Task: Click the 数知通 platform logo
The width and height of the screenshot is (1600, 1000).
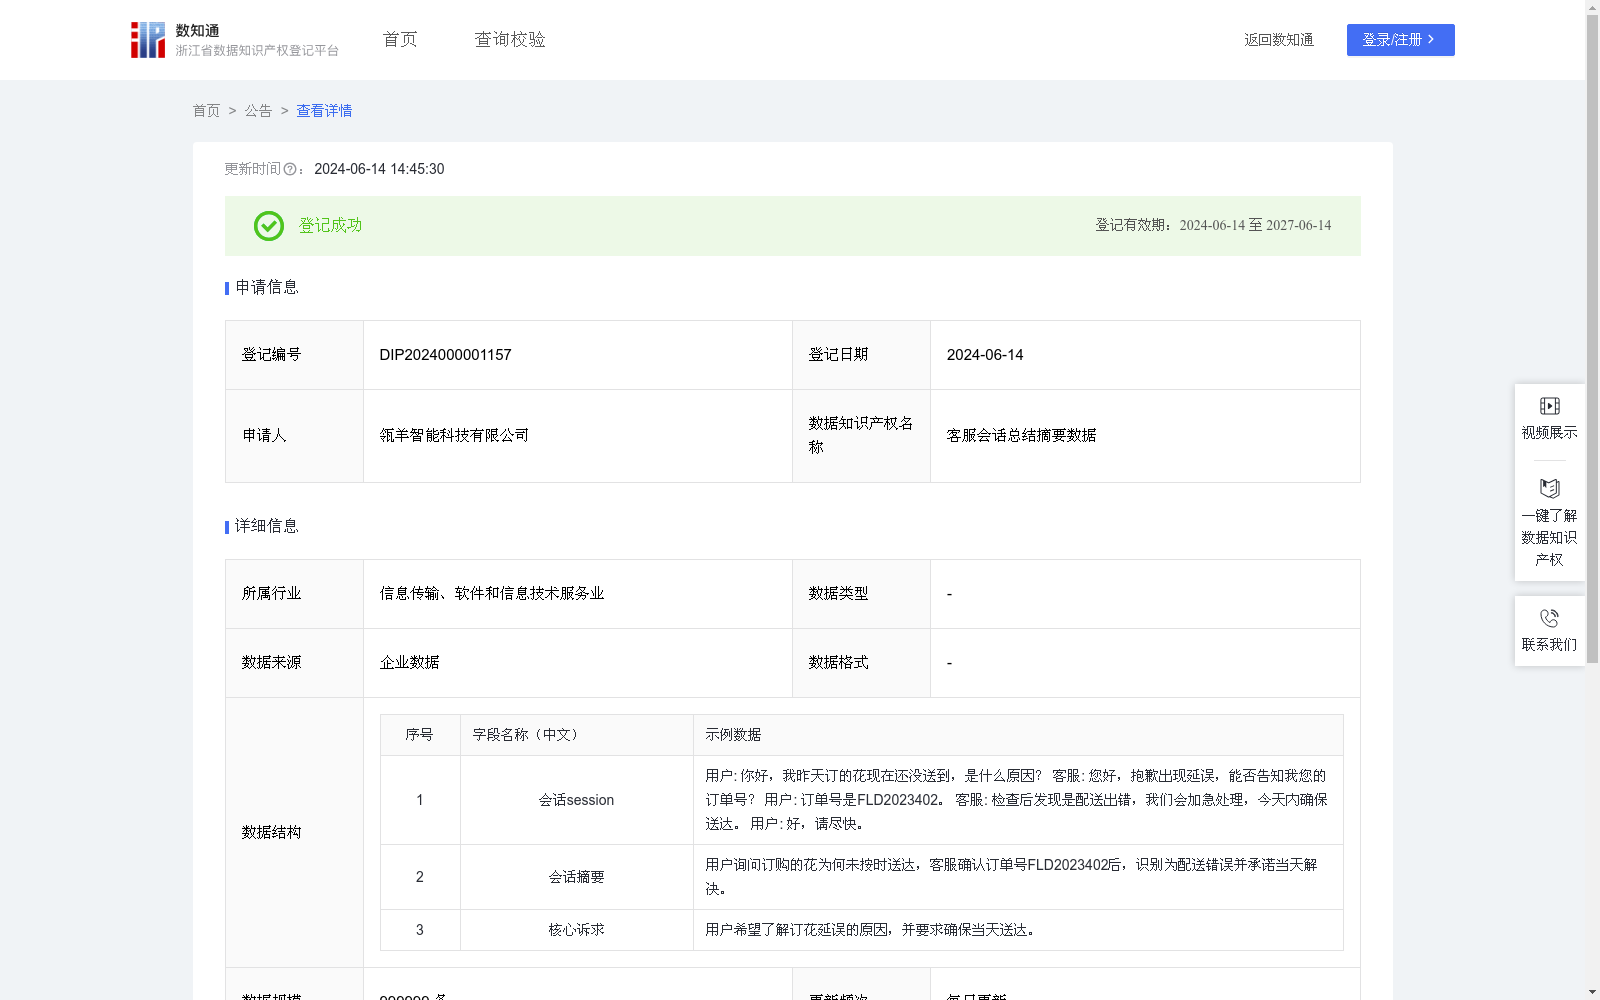Action: click(235, 40)
